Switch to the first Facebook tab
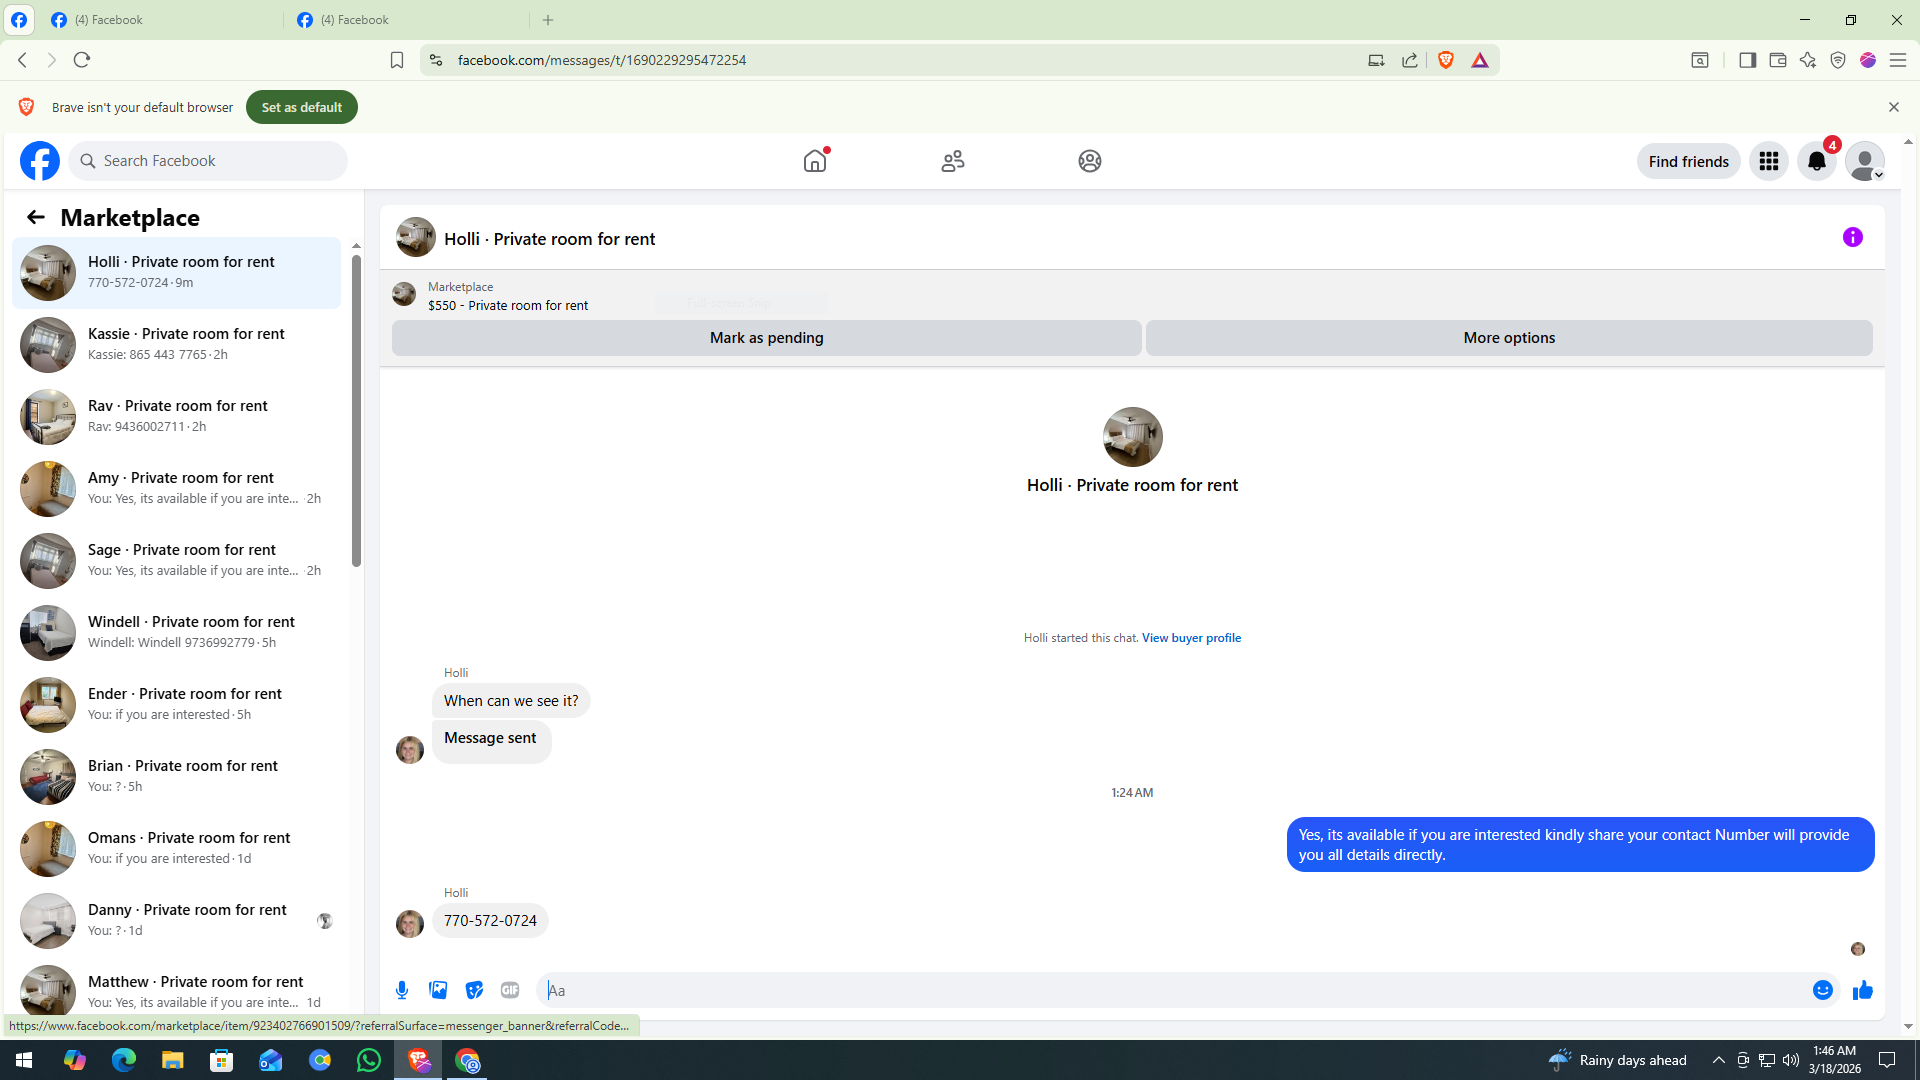This screenshot has height=1080, width=1920. (x=160, y=20)
